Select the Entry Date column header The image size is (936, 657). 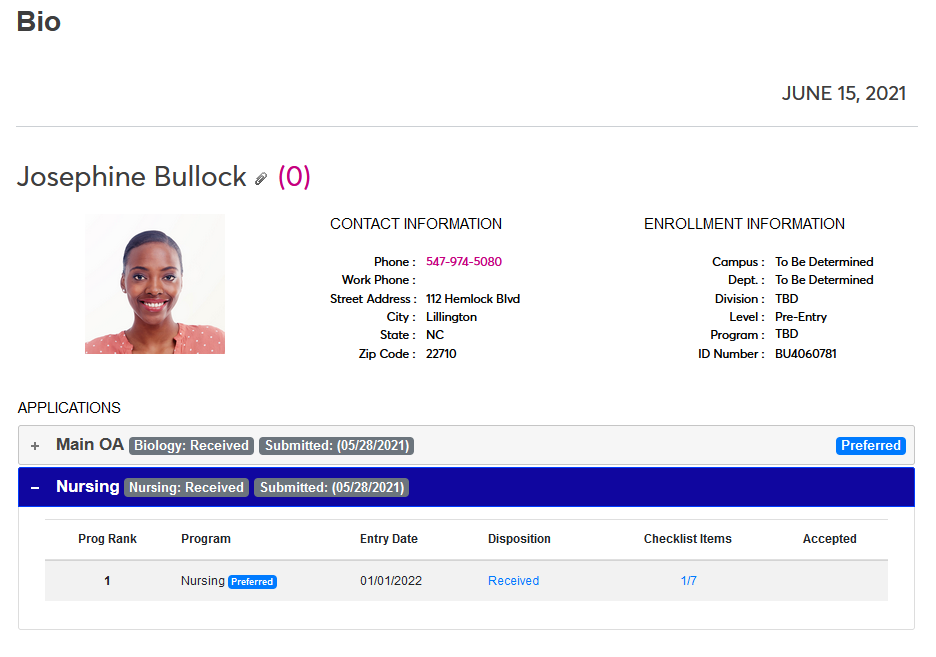(389, 538)
